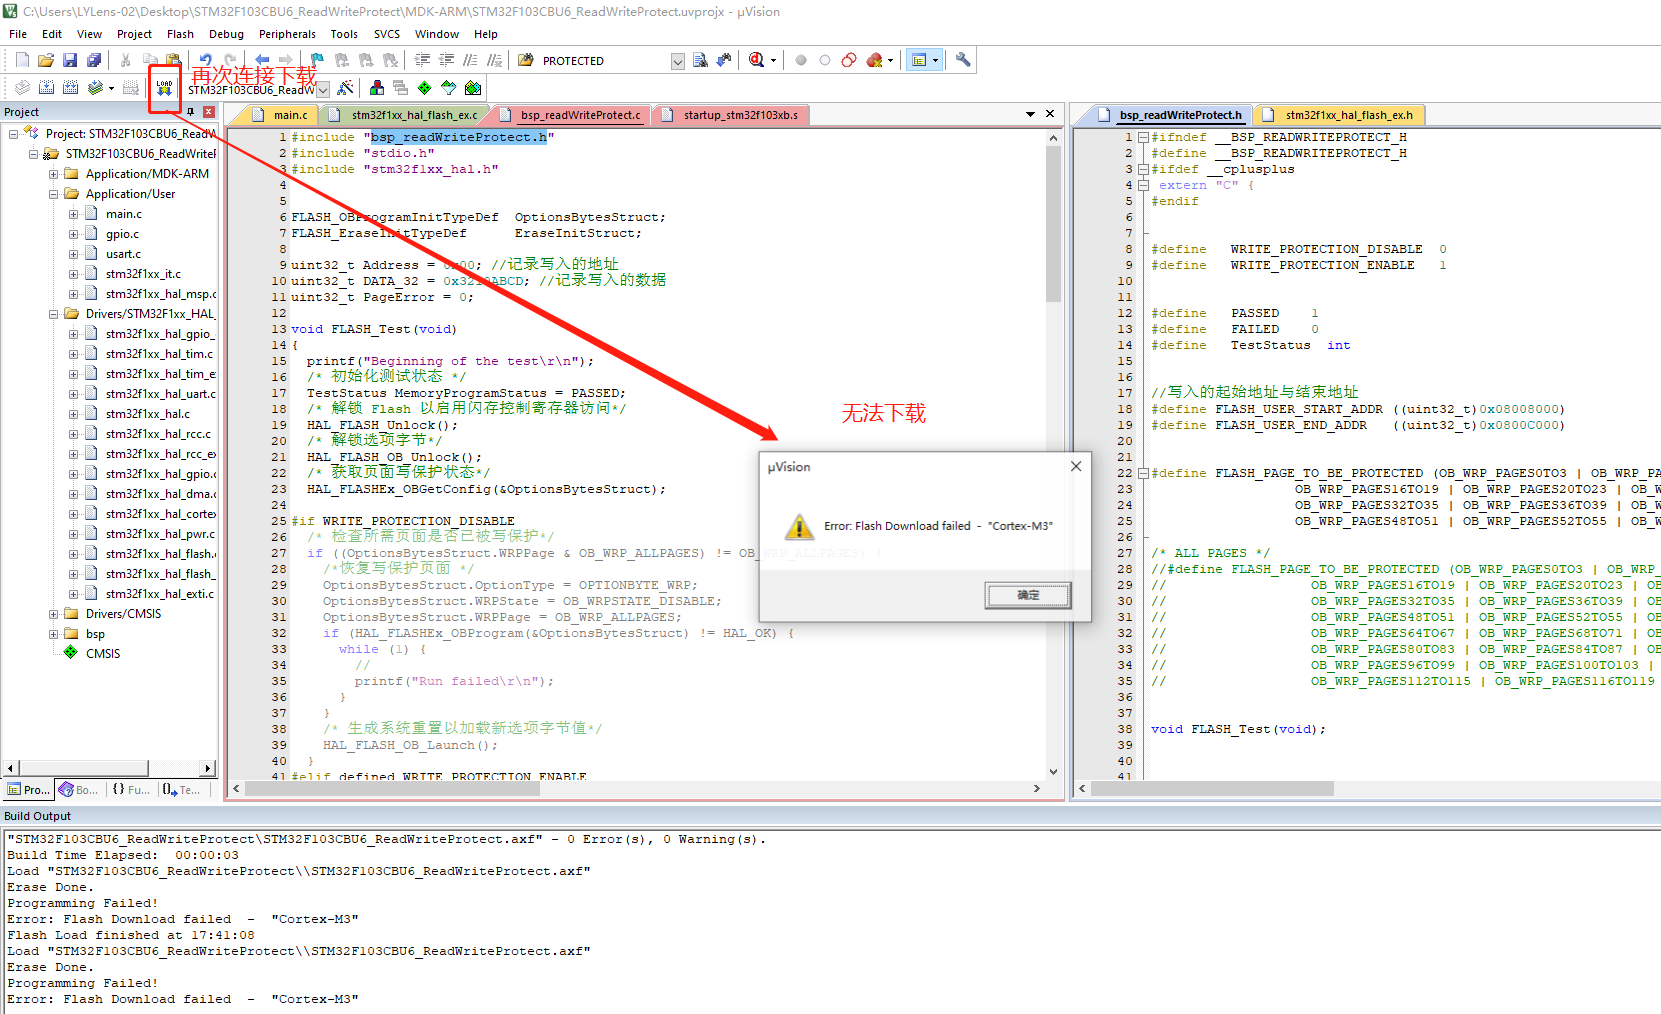Start a debug session with the magnifier icon
This screenshot has width=1661, height=1014.
pyautogui.click(x=755, y=60)
